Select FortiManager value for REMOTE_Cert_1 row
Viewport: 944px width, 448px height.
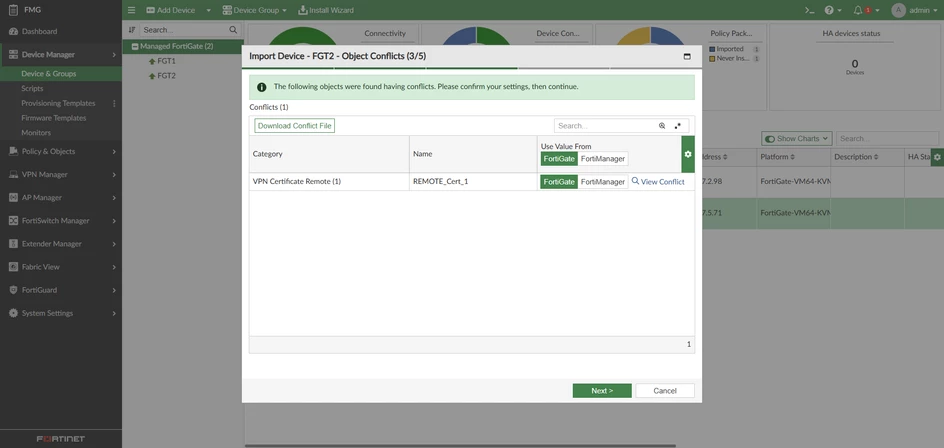tap(603, 181)
